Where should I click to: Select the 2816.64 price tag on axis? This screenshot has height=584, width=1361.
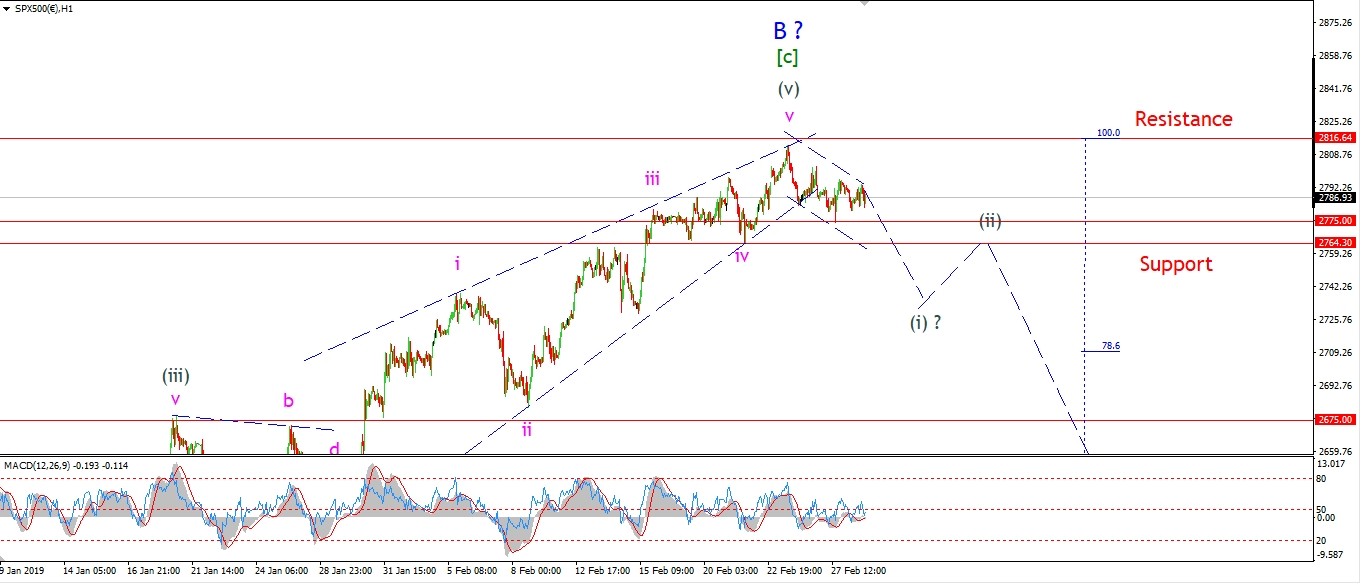1335,138
